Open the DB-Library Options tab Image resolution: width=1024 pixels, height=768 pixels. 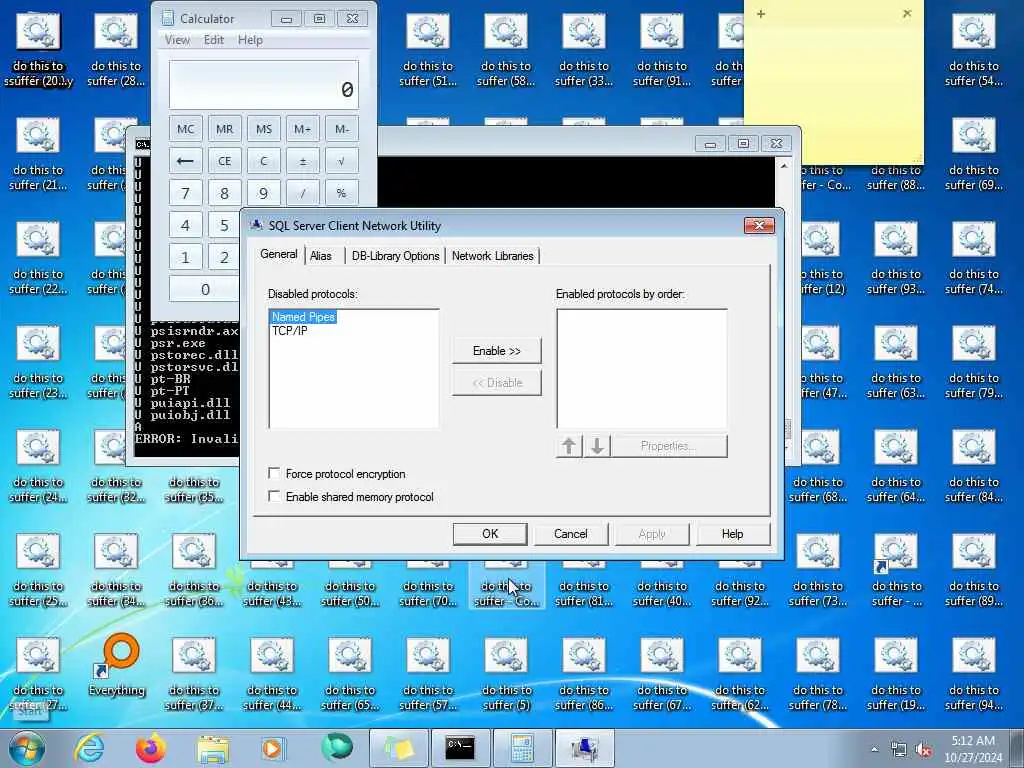(395, 256)
